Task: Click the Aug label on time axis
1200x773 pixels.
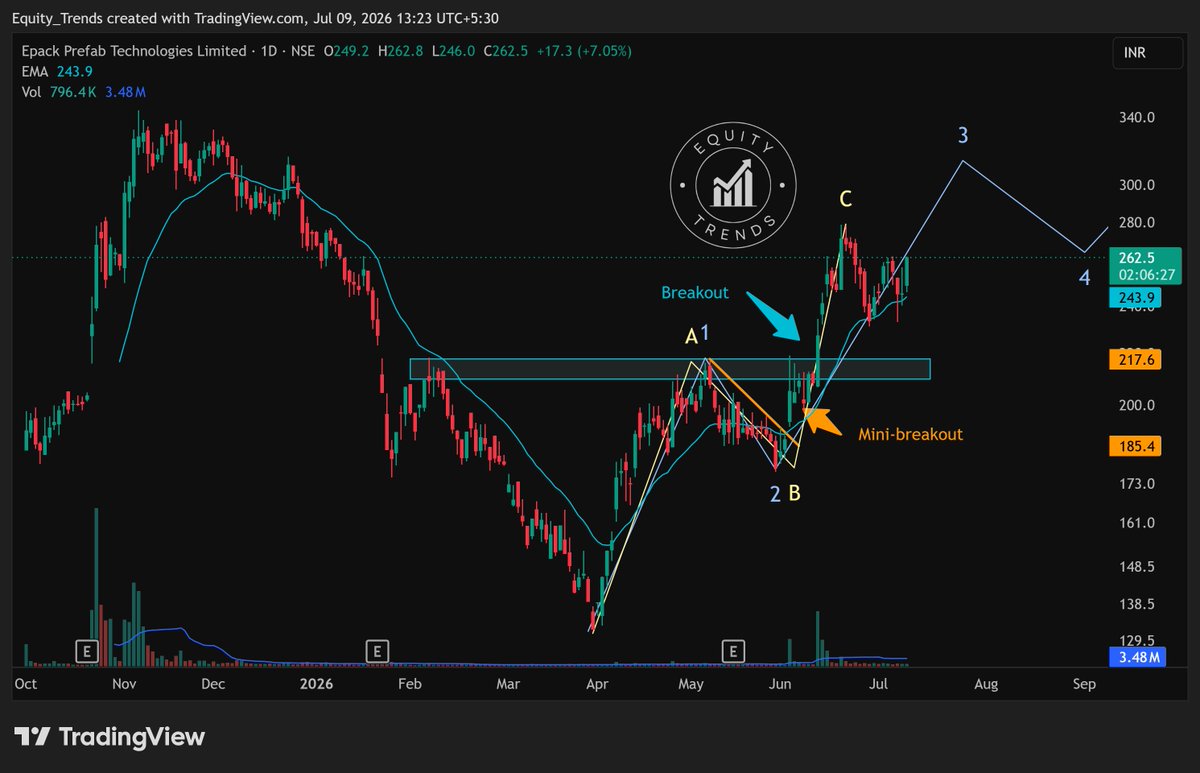Action: 986,685
